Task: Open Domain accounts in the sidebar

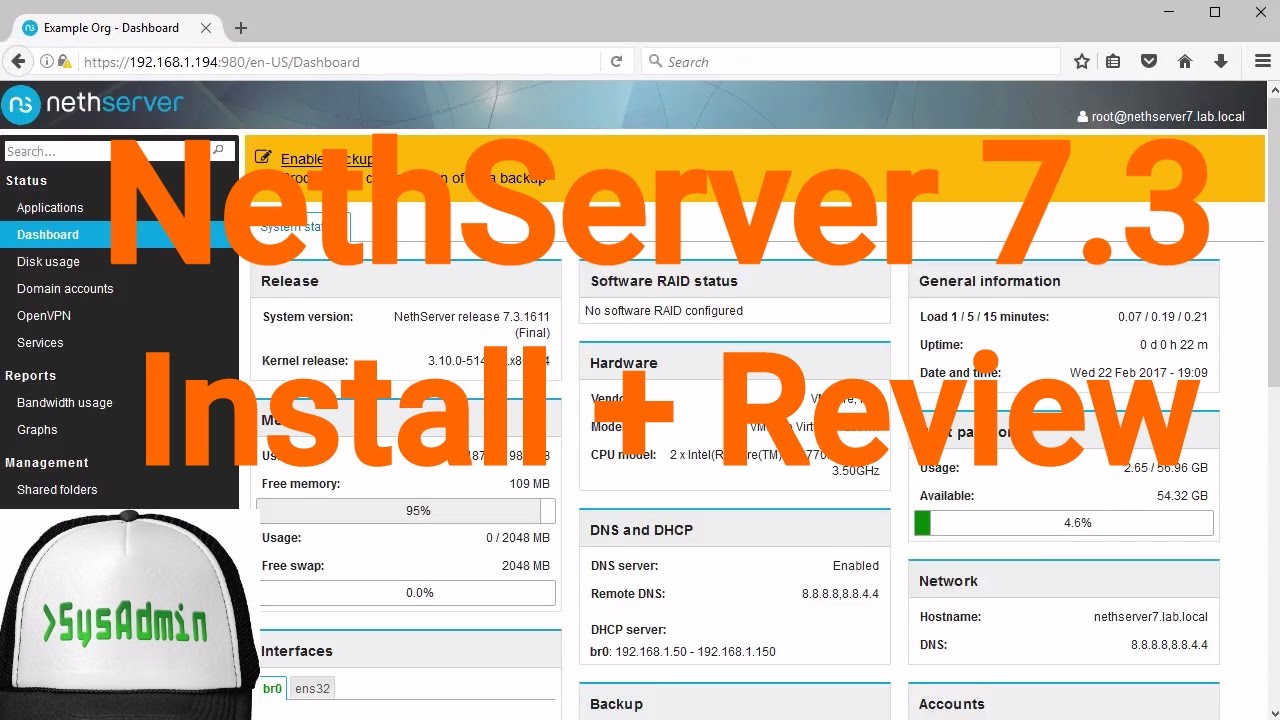Action: 65,289
